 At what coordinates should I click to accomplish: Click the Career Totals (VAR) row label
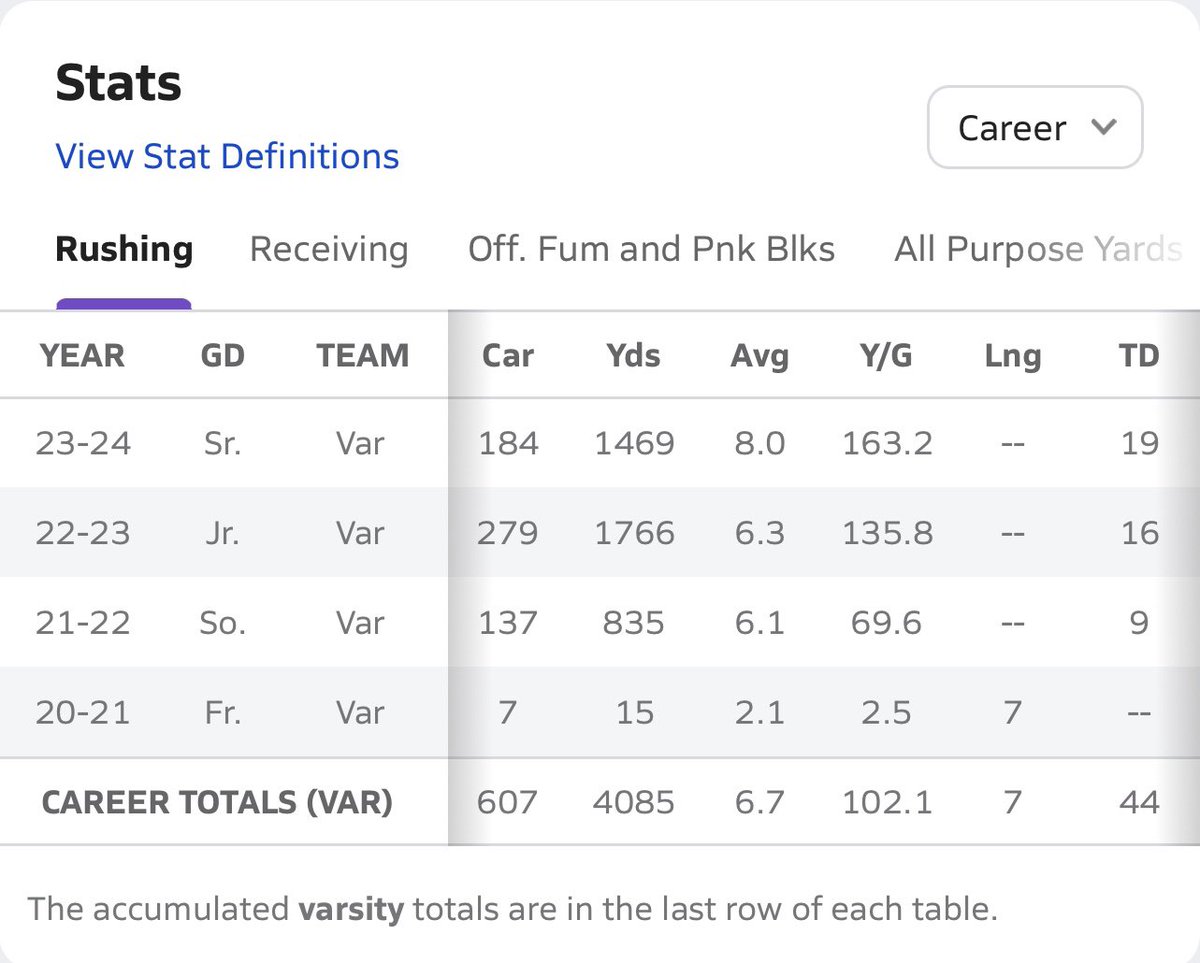tap(216, 802)
